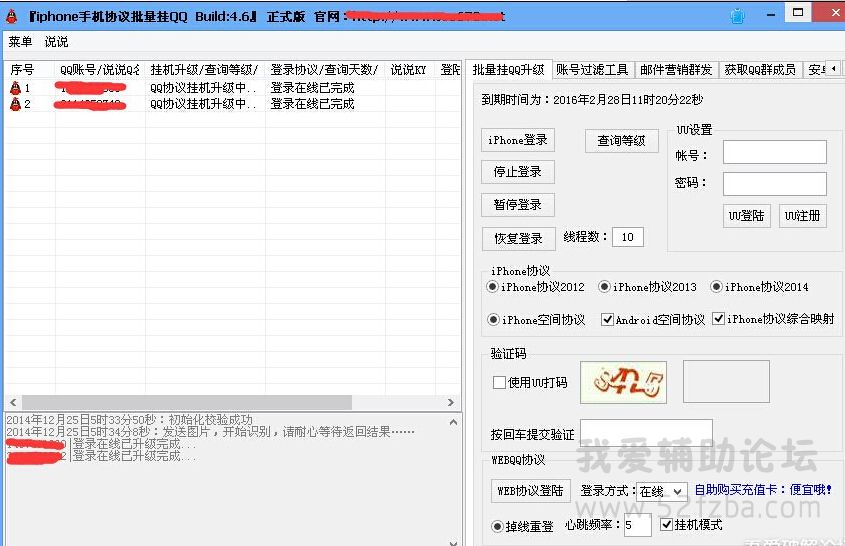The image size is (845, 546).
Task: Click the log panel scroll up arrow
Action: tap(453, 423)
